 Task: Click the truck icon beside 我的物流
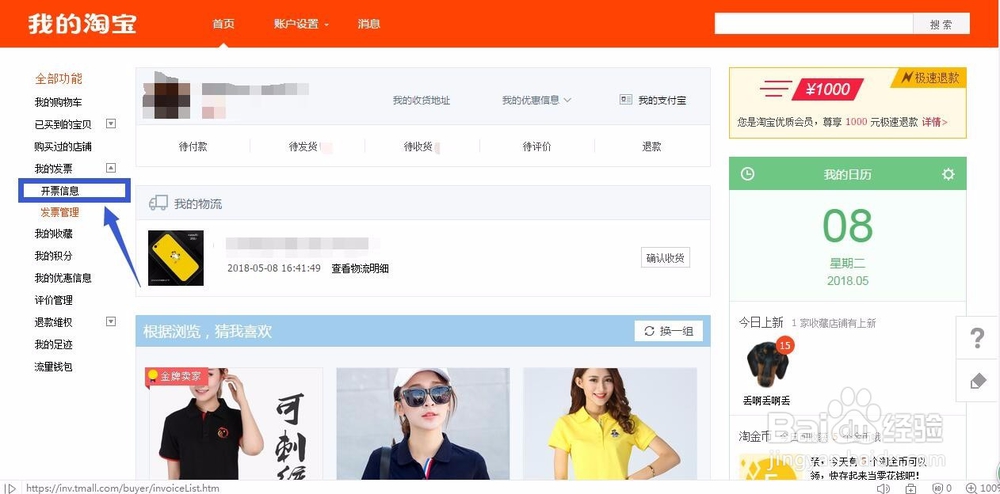[x=158, y=203]
